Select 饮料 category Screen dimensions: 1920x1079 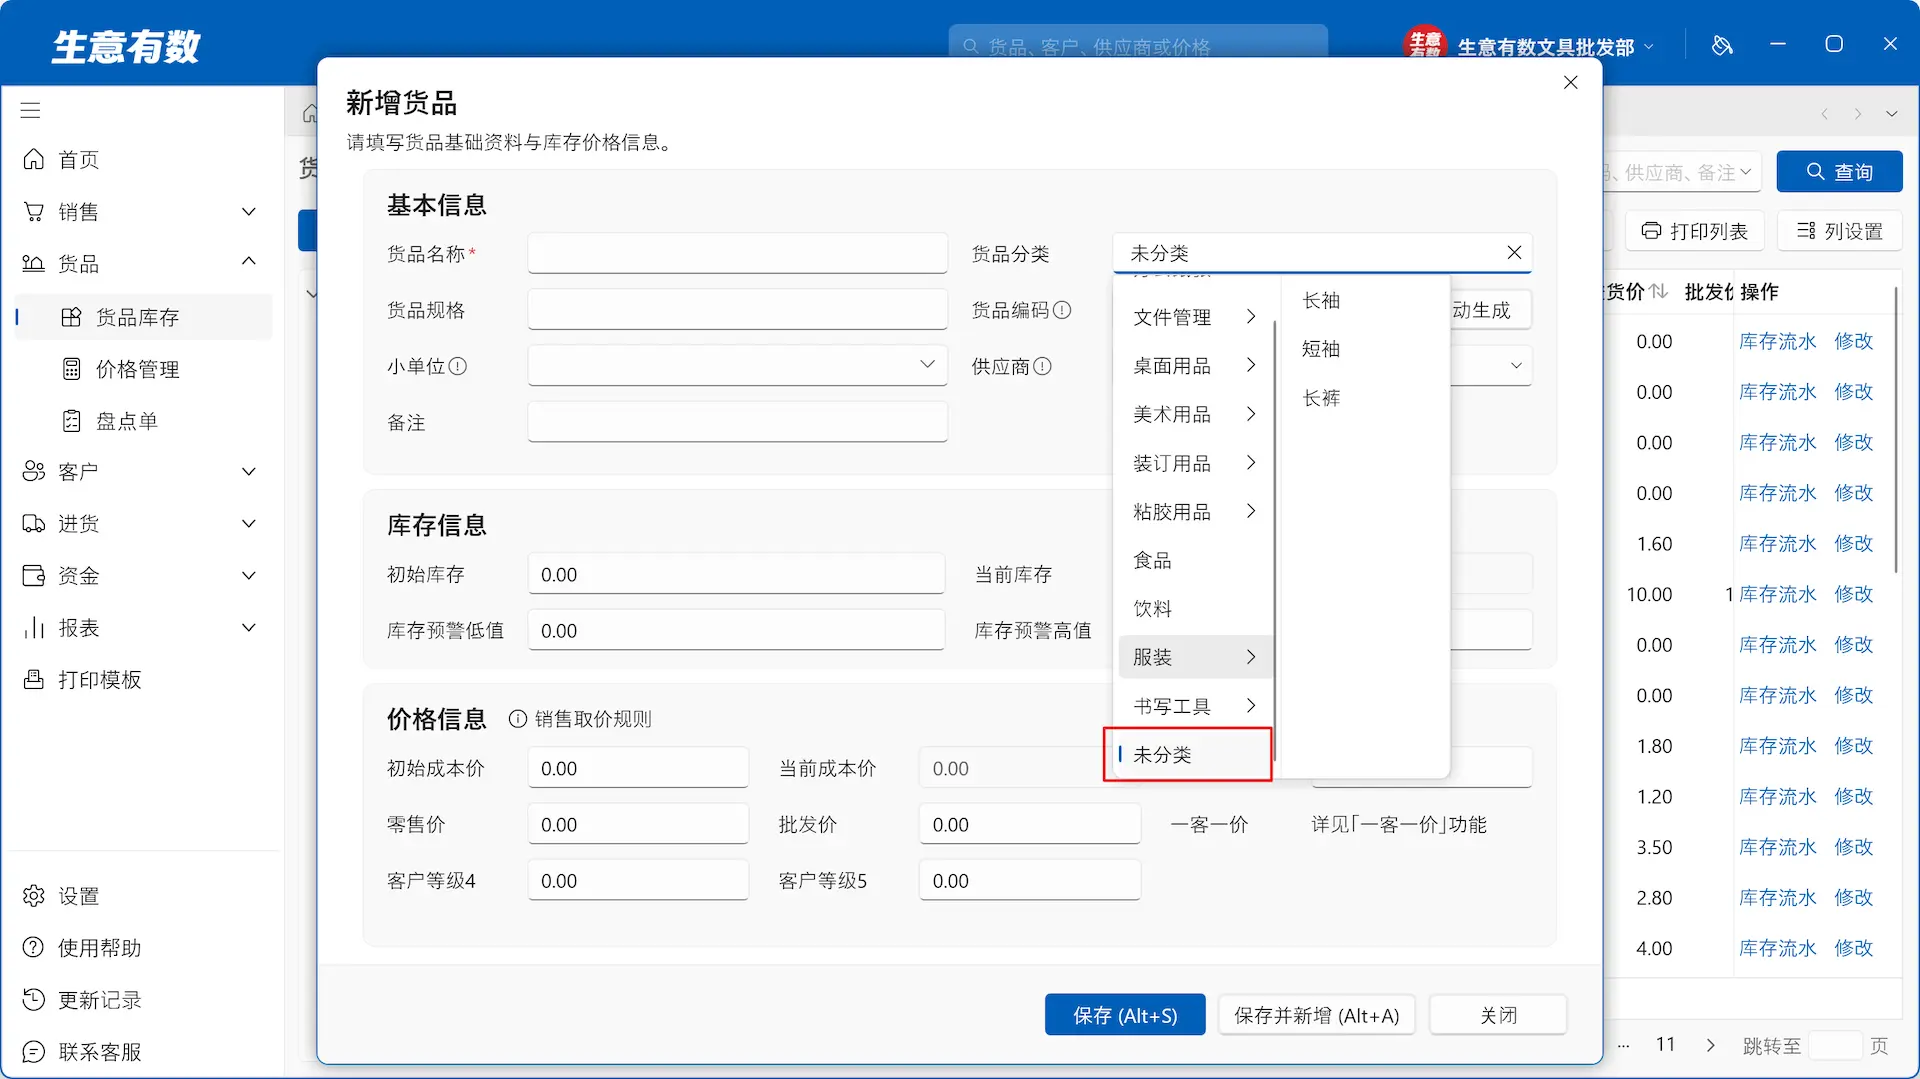pyautogui.click(x=1195, y=608)
